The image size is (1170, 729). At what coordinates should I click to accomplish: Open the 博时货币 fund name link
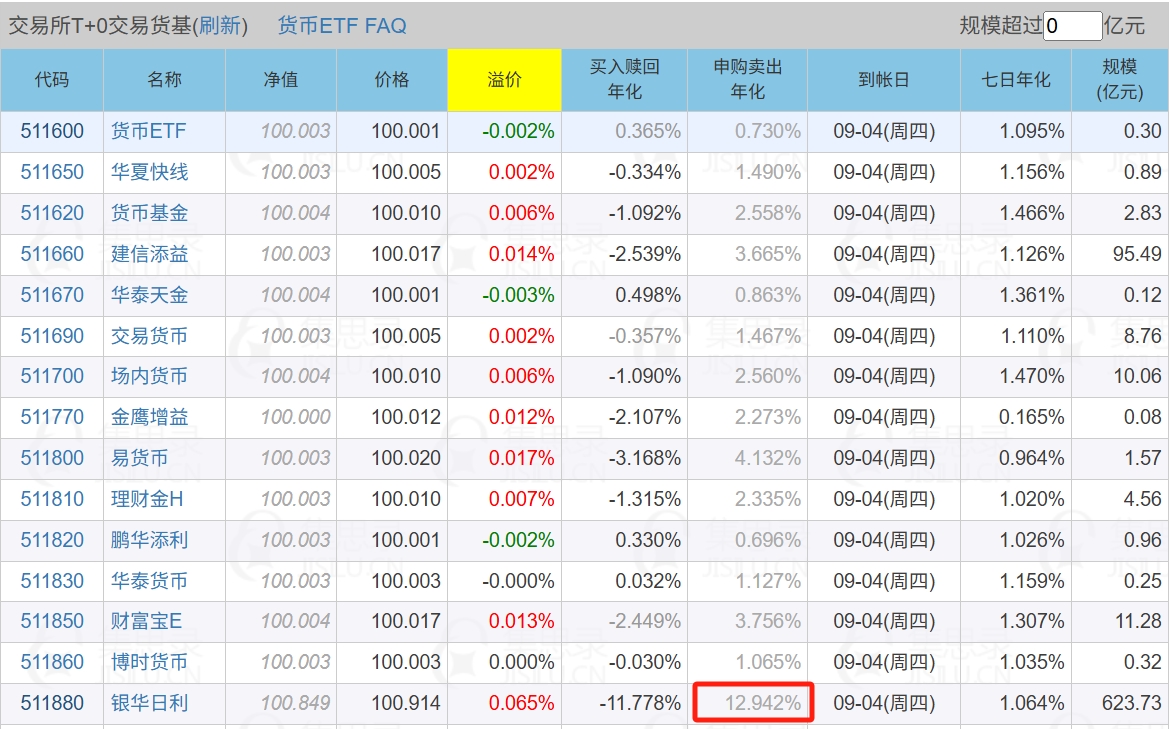149,663
